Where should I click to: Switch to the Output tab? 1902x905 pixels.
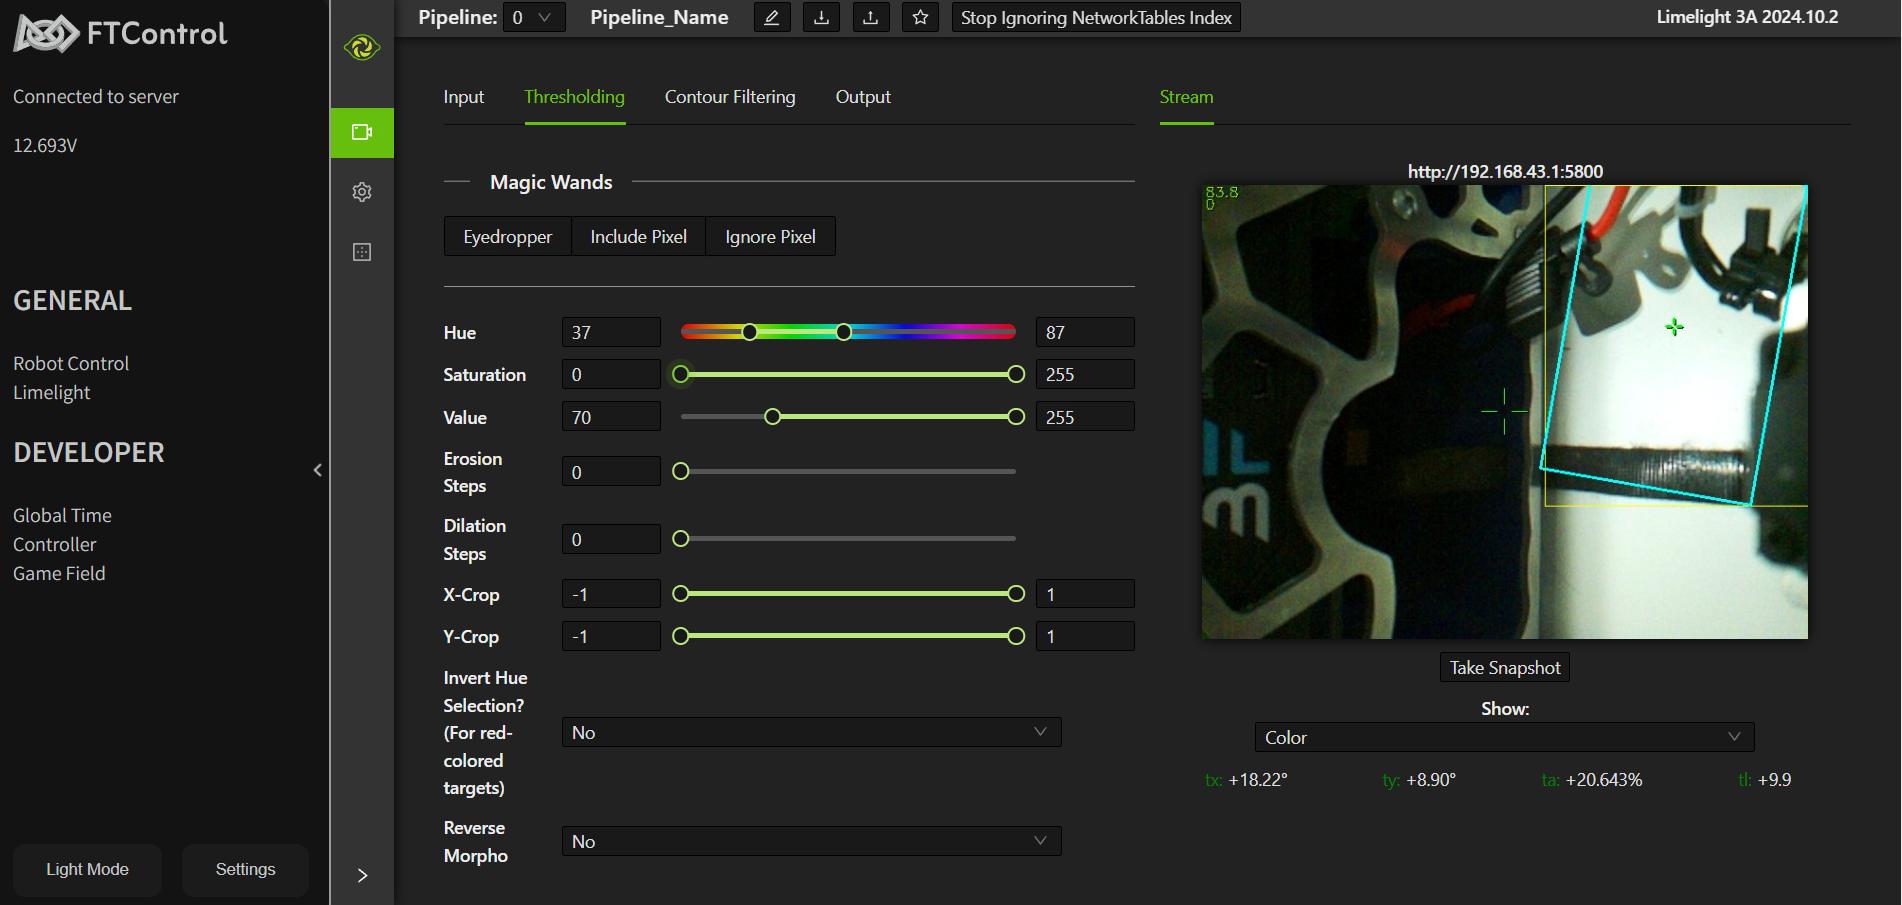click(862, 97)
